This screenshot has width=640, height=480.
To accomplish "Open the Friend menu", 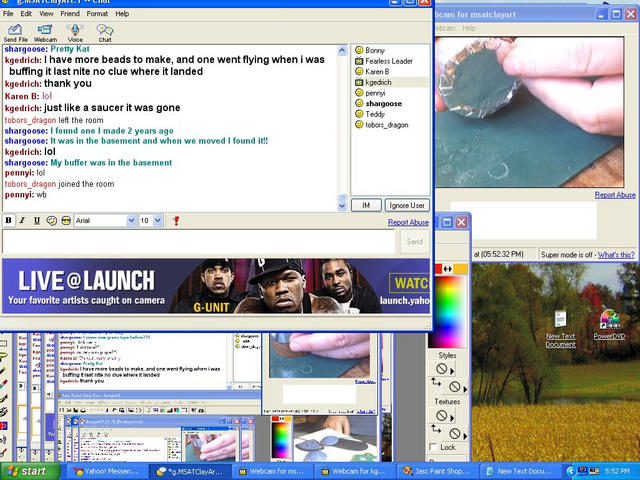I will coord(70,13).
